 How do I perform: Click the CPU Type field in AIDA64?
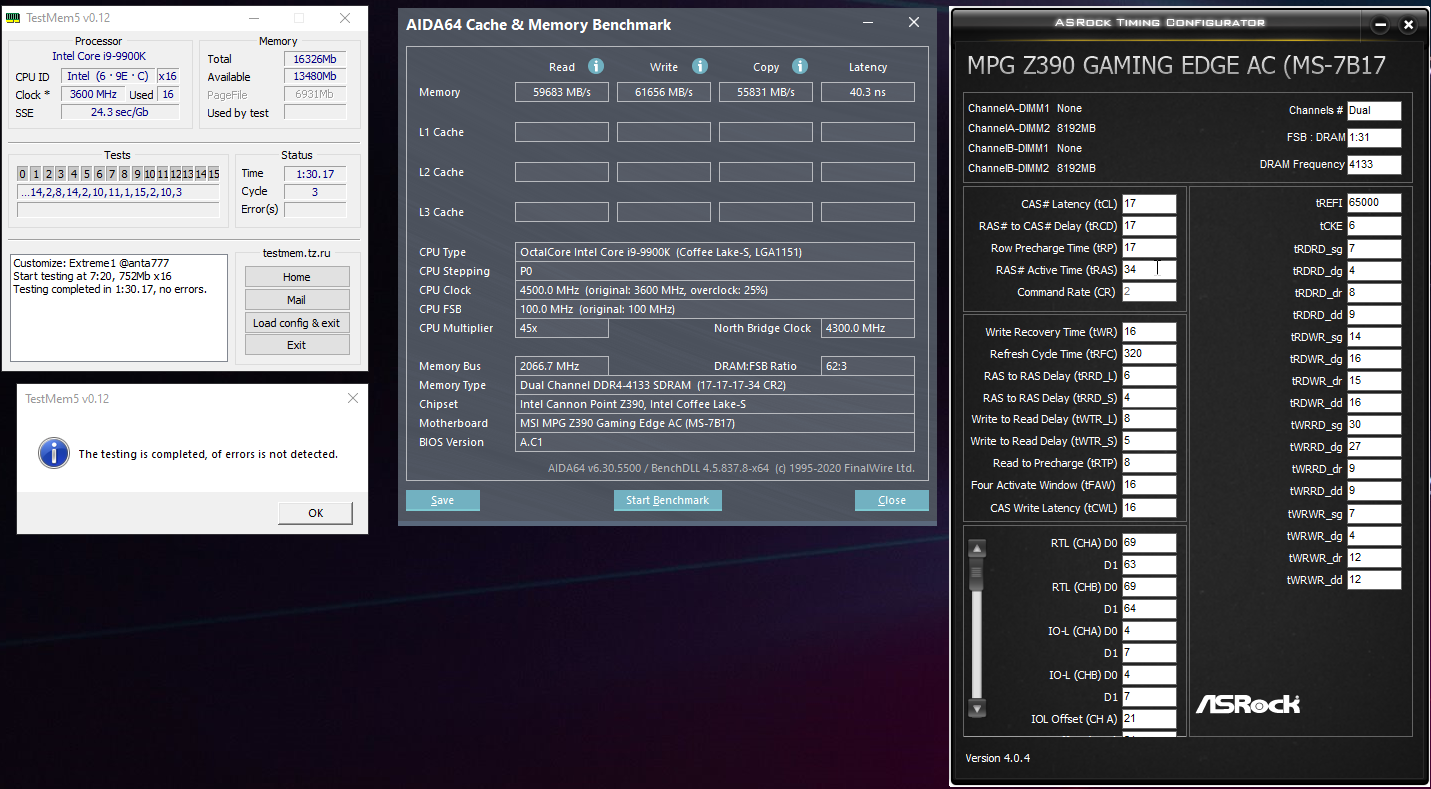coord(715,252)
